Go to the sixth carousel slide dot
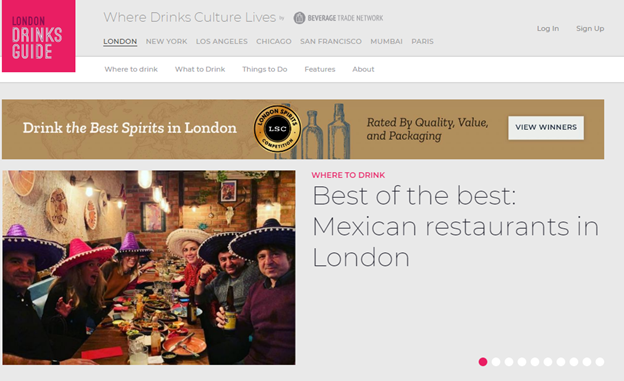 (x=548, y=362)
